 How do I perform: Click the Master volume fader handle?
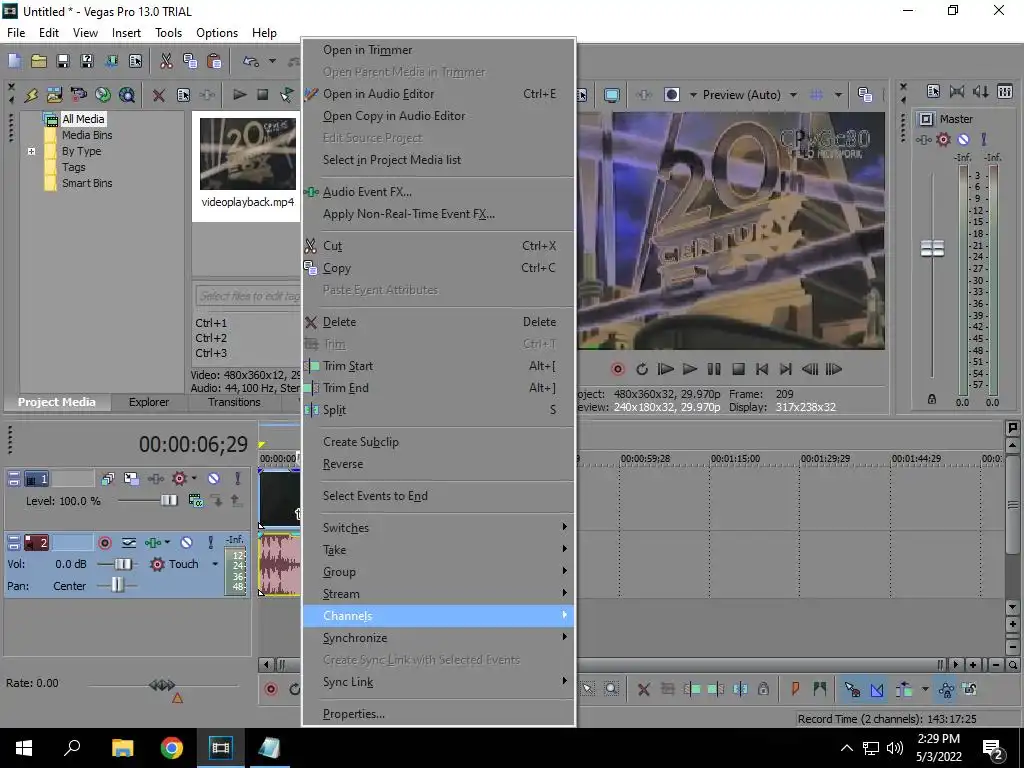pyautogui.click(x=932, y=248)
